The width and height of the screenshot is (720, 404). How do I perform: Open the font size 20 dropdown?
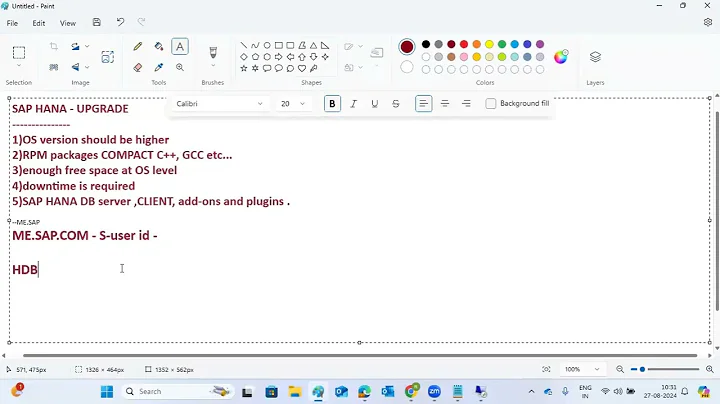293,104
